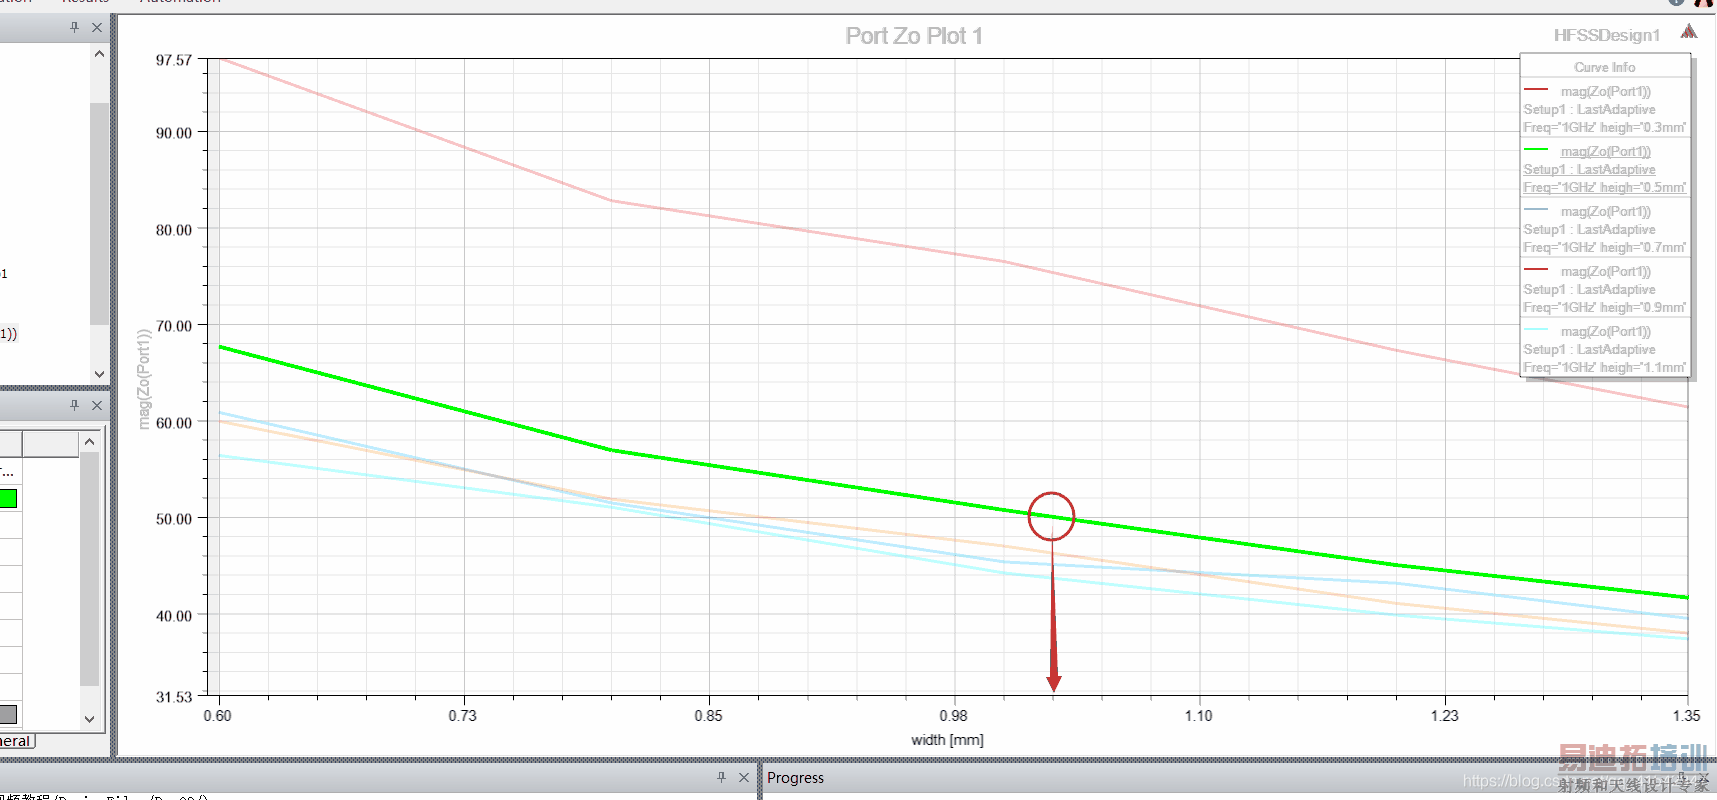Click the Curve Info legend header
This screenshot has width=1717, height=800.
(x=1605, y=67)
